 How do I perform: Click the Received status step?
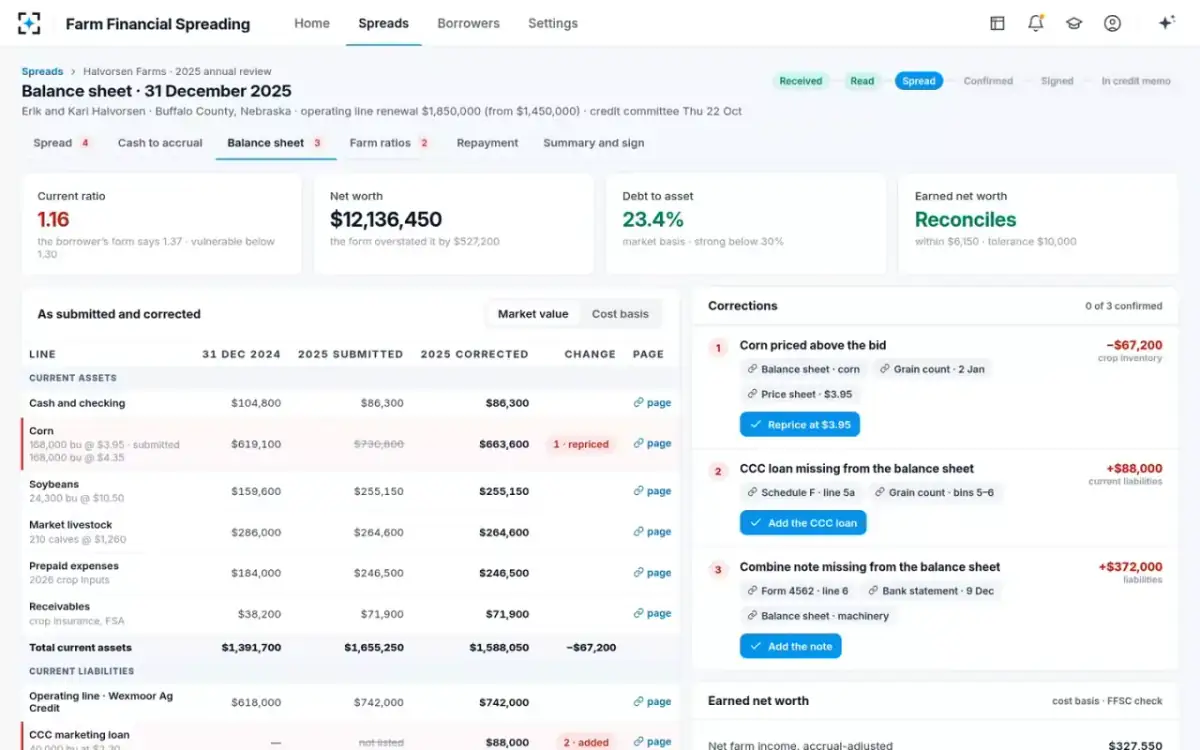pyautogui.click(x=801, y=81)
